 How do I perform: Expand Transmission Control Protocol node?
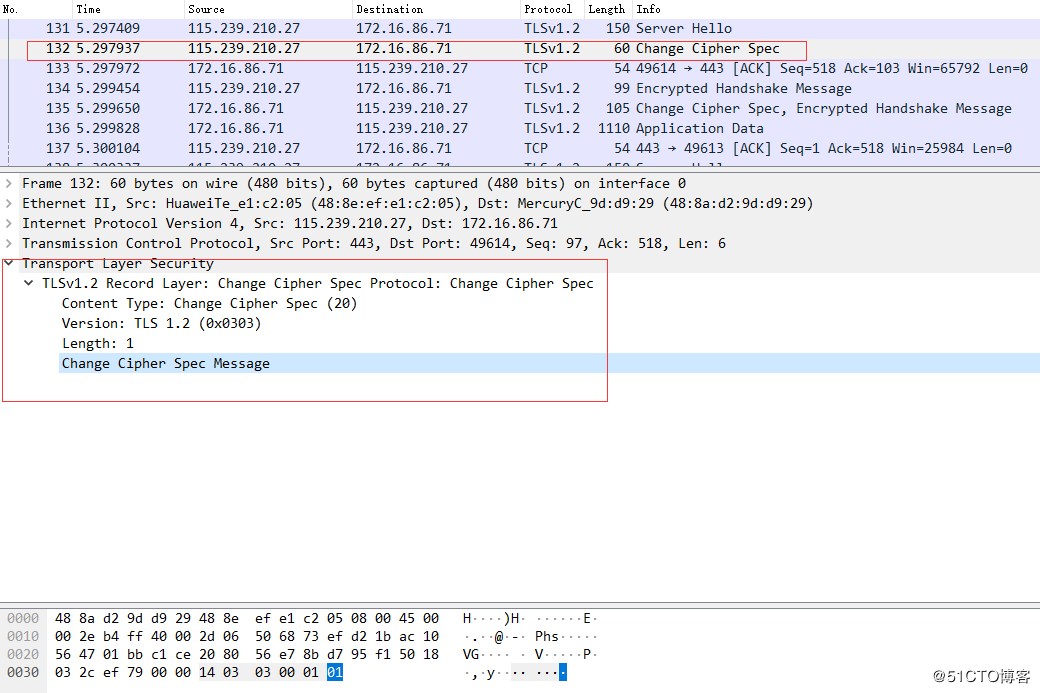9,244
